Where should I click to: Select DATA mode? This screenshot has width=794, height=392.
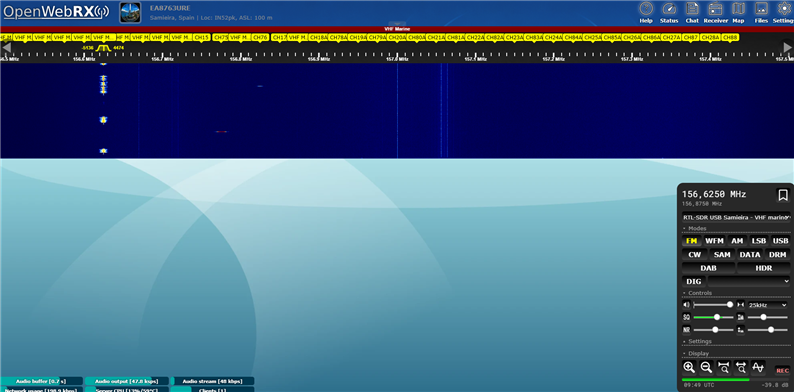pyautogui.click(x=749, y=254)
